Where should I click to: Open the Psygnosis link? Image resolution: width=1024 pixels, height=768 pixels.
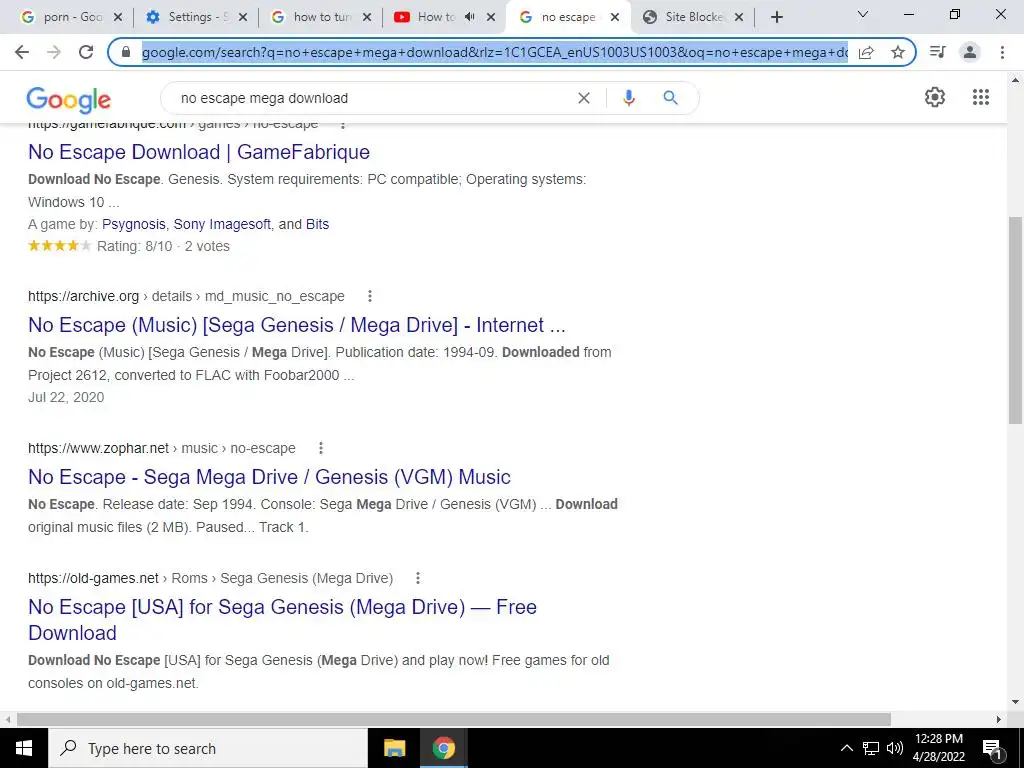134,224
